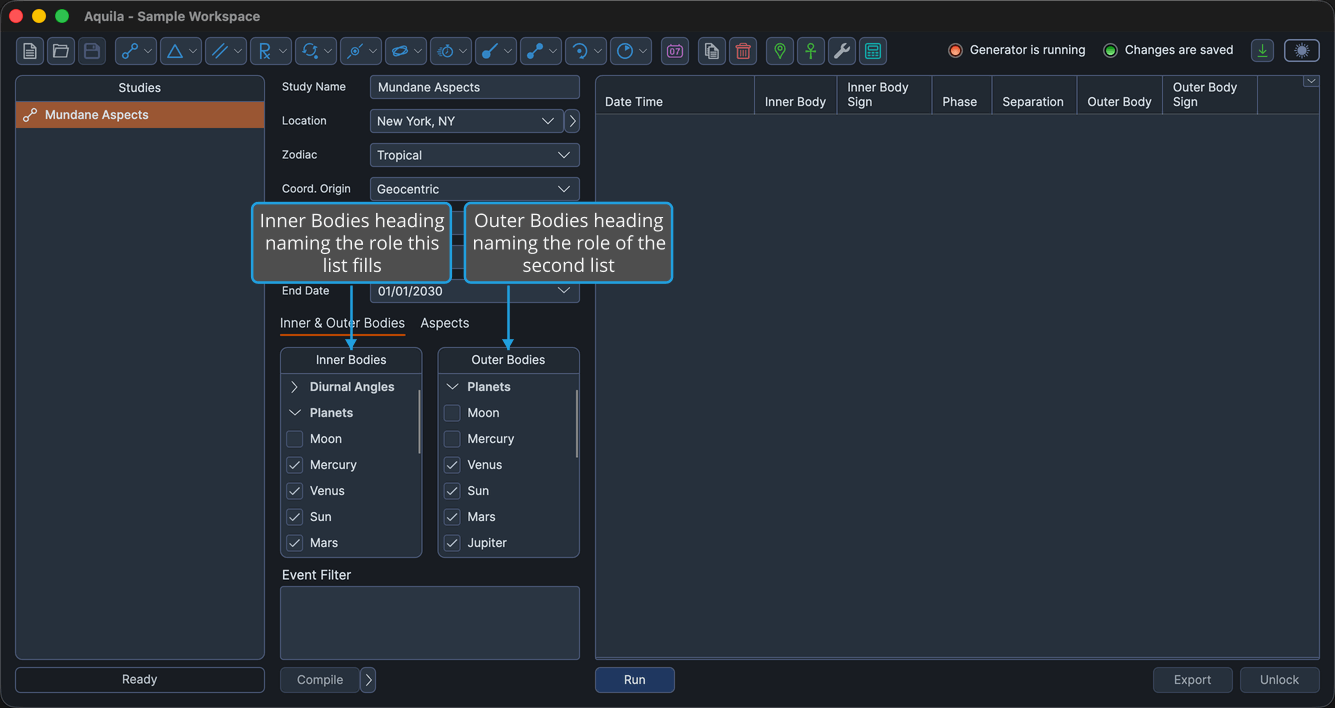Select the pie clock study tool
The height and width of the screenshot is (708, 1335).
pos(631,51)
